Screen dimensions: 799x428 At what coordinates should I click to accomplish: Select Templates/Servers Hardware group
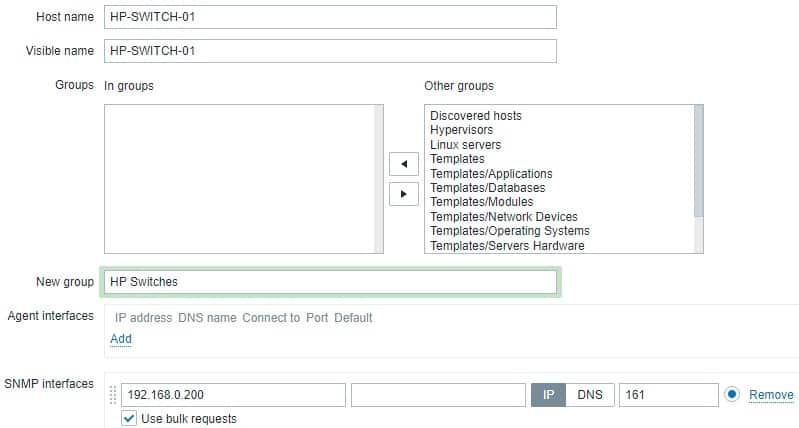pos(507,246)
